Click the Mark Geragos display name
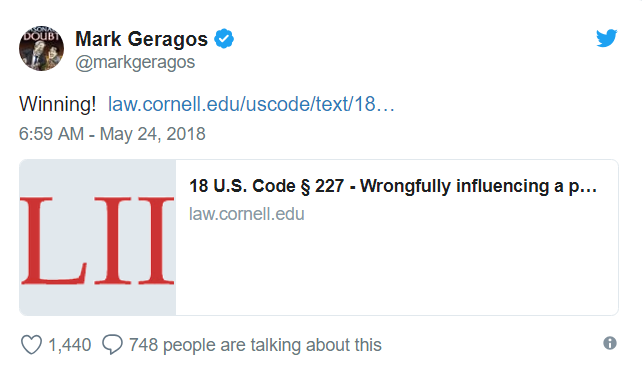This screenshot has height=365, width=642. click(141, 39)
